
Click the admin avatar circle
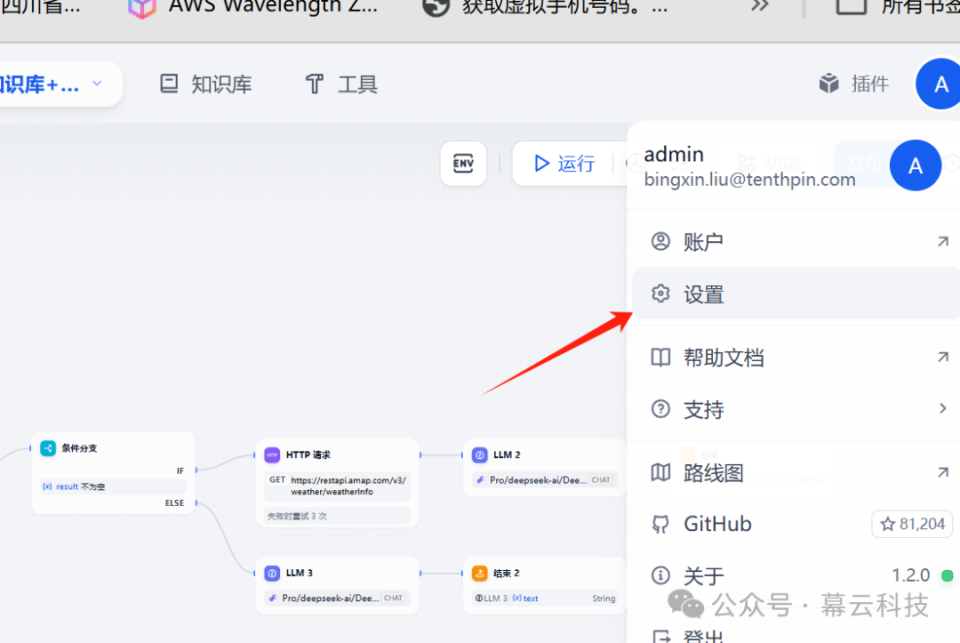click(x=915, y=166)
